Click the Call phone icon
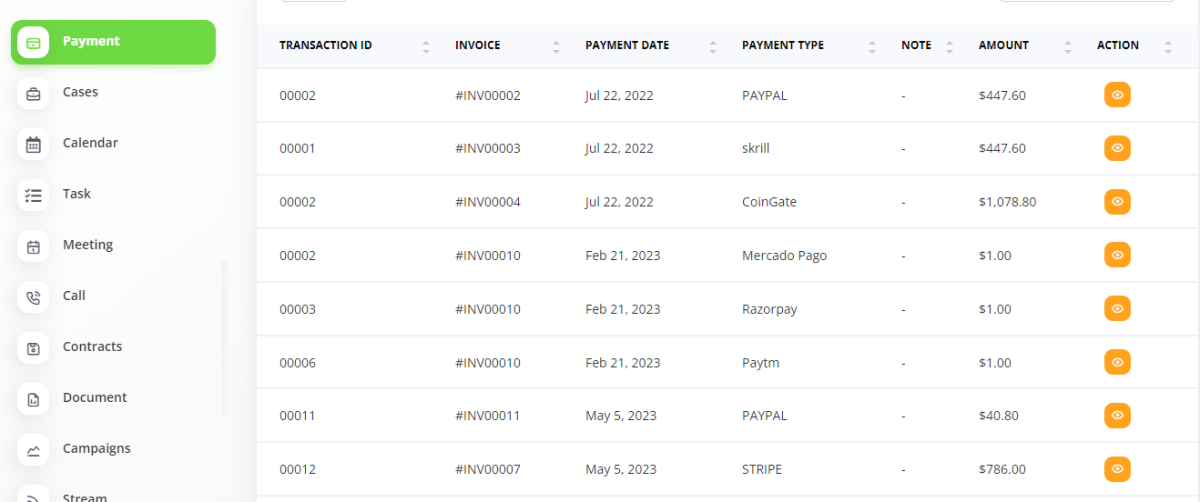This screenshot has height=502, width=1200. tap(33, 297)
